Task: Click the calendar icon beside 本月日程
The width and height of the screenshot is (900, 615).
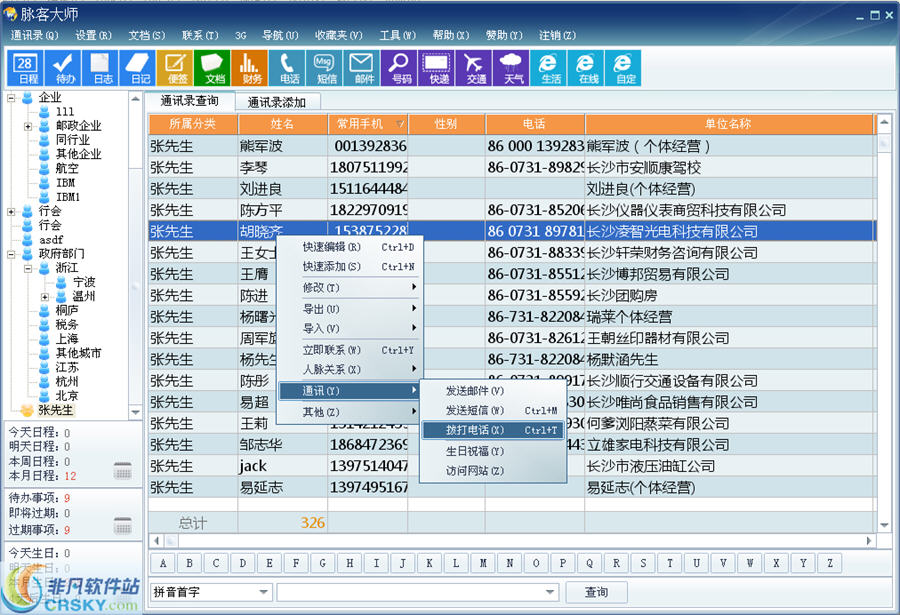Action: pyautogui.click(x=122, y=470)
